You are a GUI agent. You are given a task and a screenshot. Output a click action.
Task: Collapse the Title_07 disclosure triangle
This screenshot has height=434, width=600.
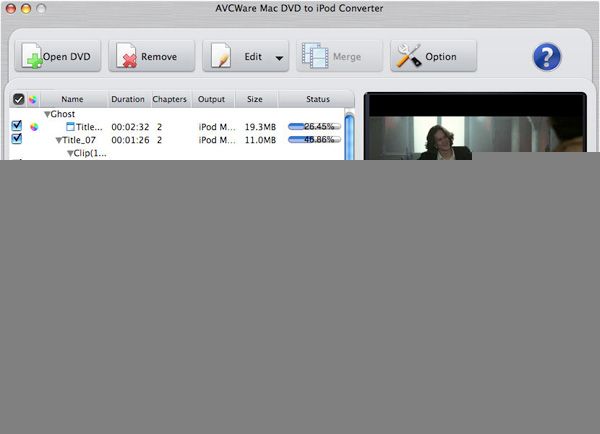(x=59, y=140)
